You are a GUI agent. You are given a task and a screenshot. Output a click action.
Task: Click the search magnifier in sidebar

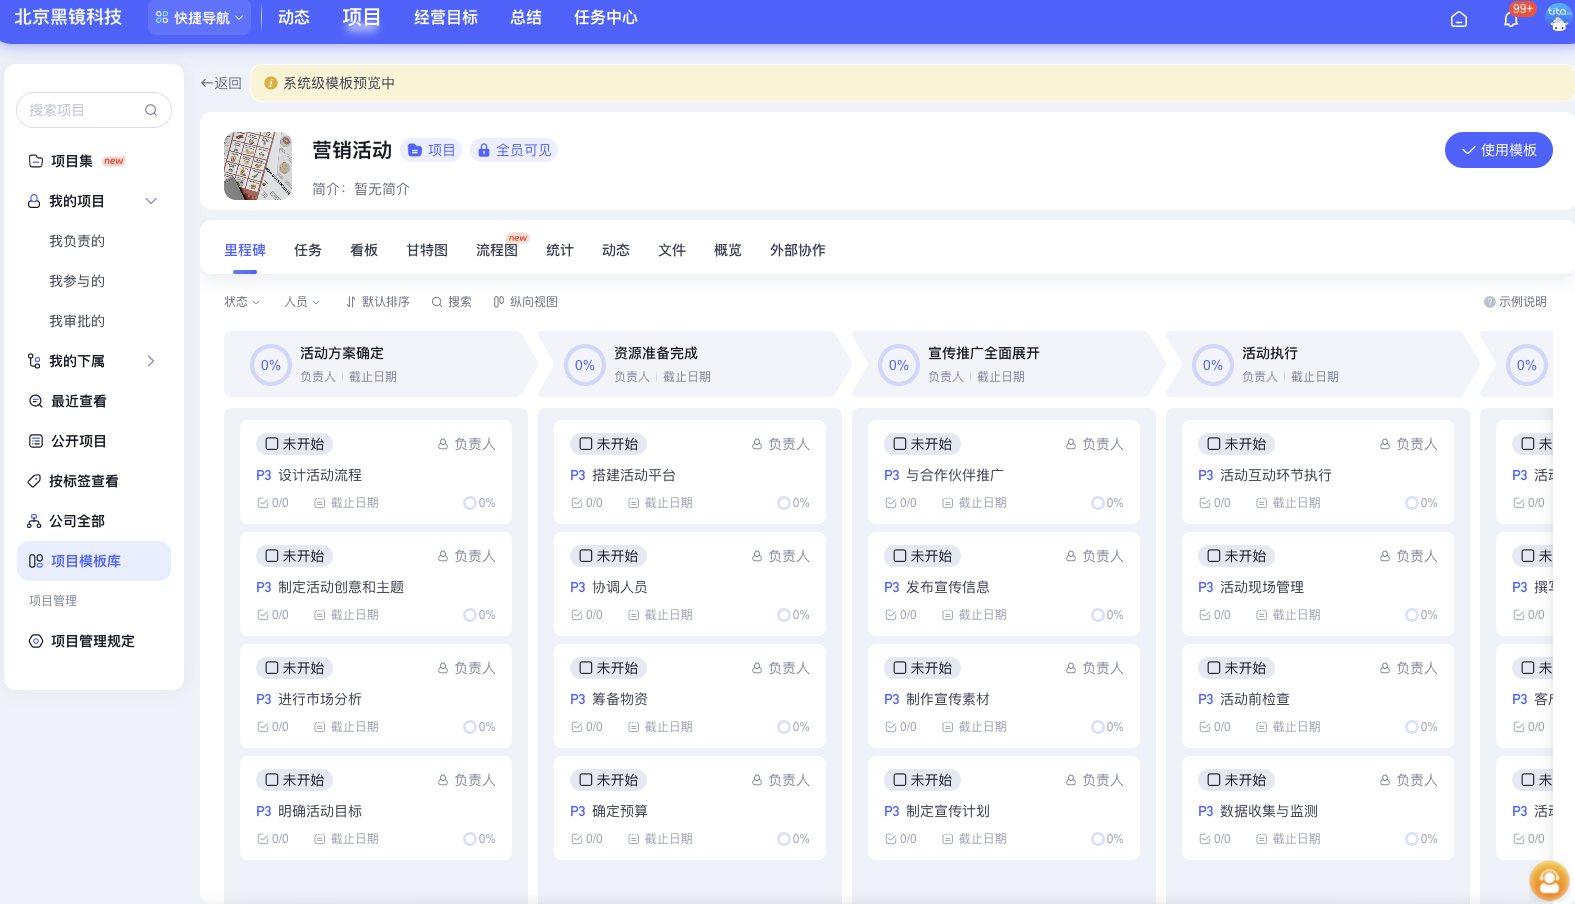(151, 110)
